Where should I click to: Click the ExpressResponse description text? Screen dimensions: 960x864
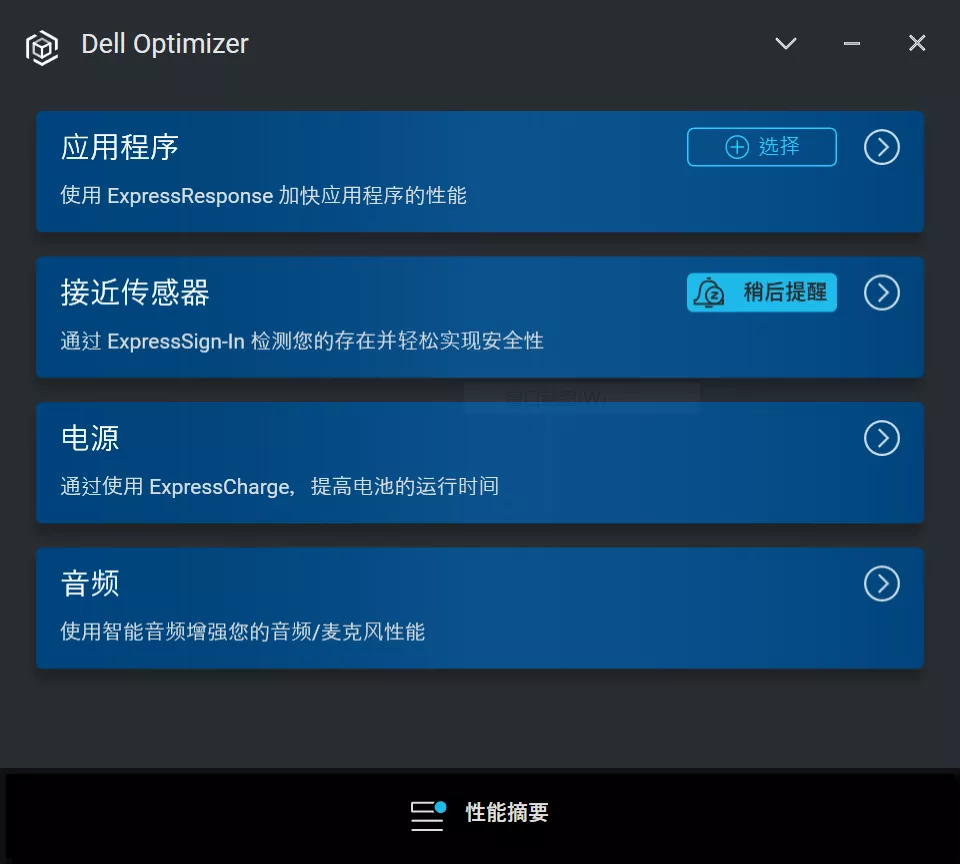264,196
